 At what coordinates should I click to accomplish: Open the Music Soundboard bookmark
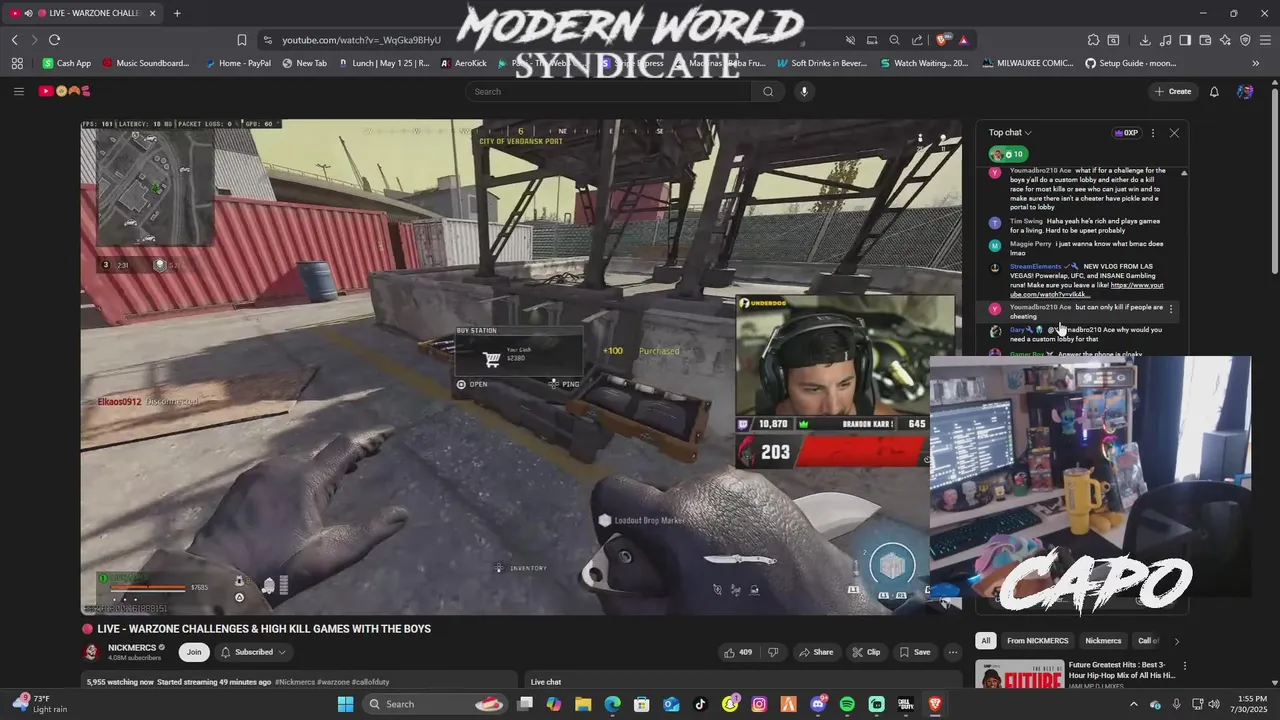click(146, 63)
